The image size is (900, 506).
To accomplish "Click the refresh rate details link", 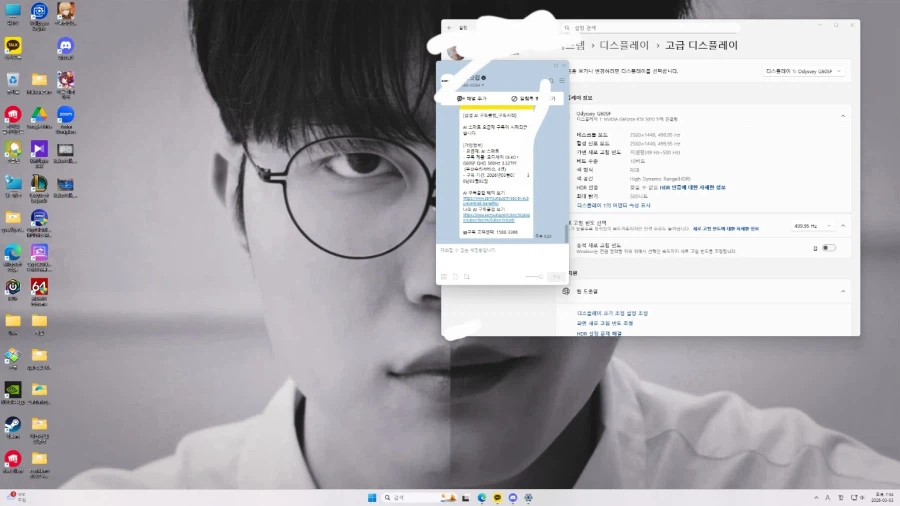I will click(726, 229).
